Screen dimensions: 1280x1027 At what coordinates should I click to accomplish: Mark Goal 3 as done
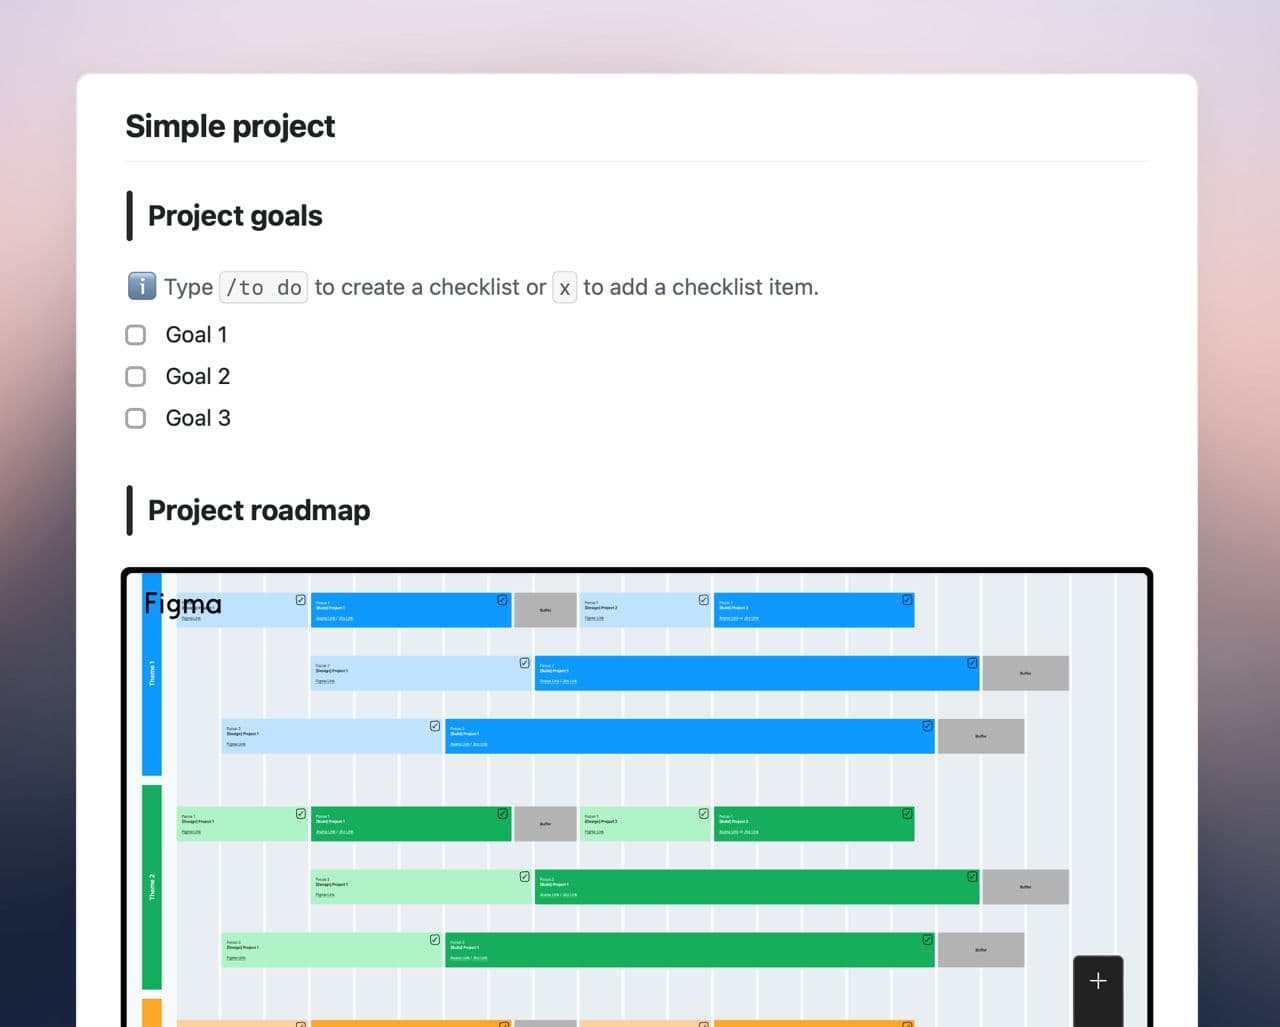click(x=136, y=418)
